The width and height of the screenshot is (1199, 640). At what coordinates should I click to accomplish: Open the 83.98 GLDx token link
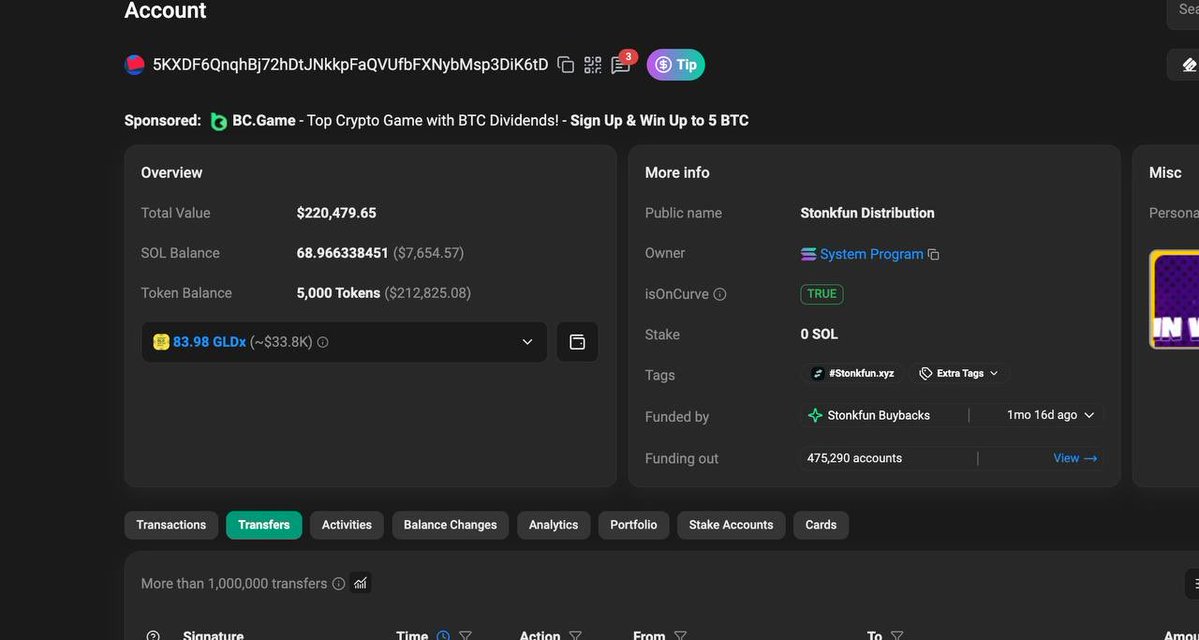click(210, 342)
